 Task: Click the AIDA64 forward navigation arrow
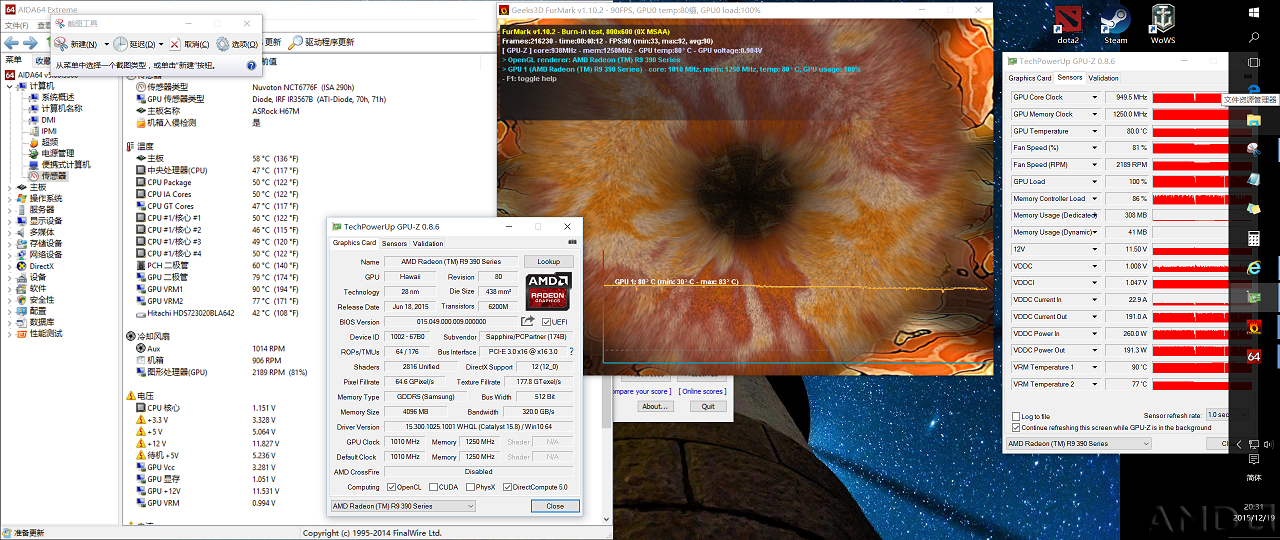coord(31,43)
